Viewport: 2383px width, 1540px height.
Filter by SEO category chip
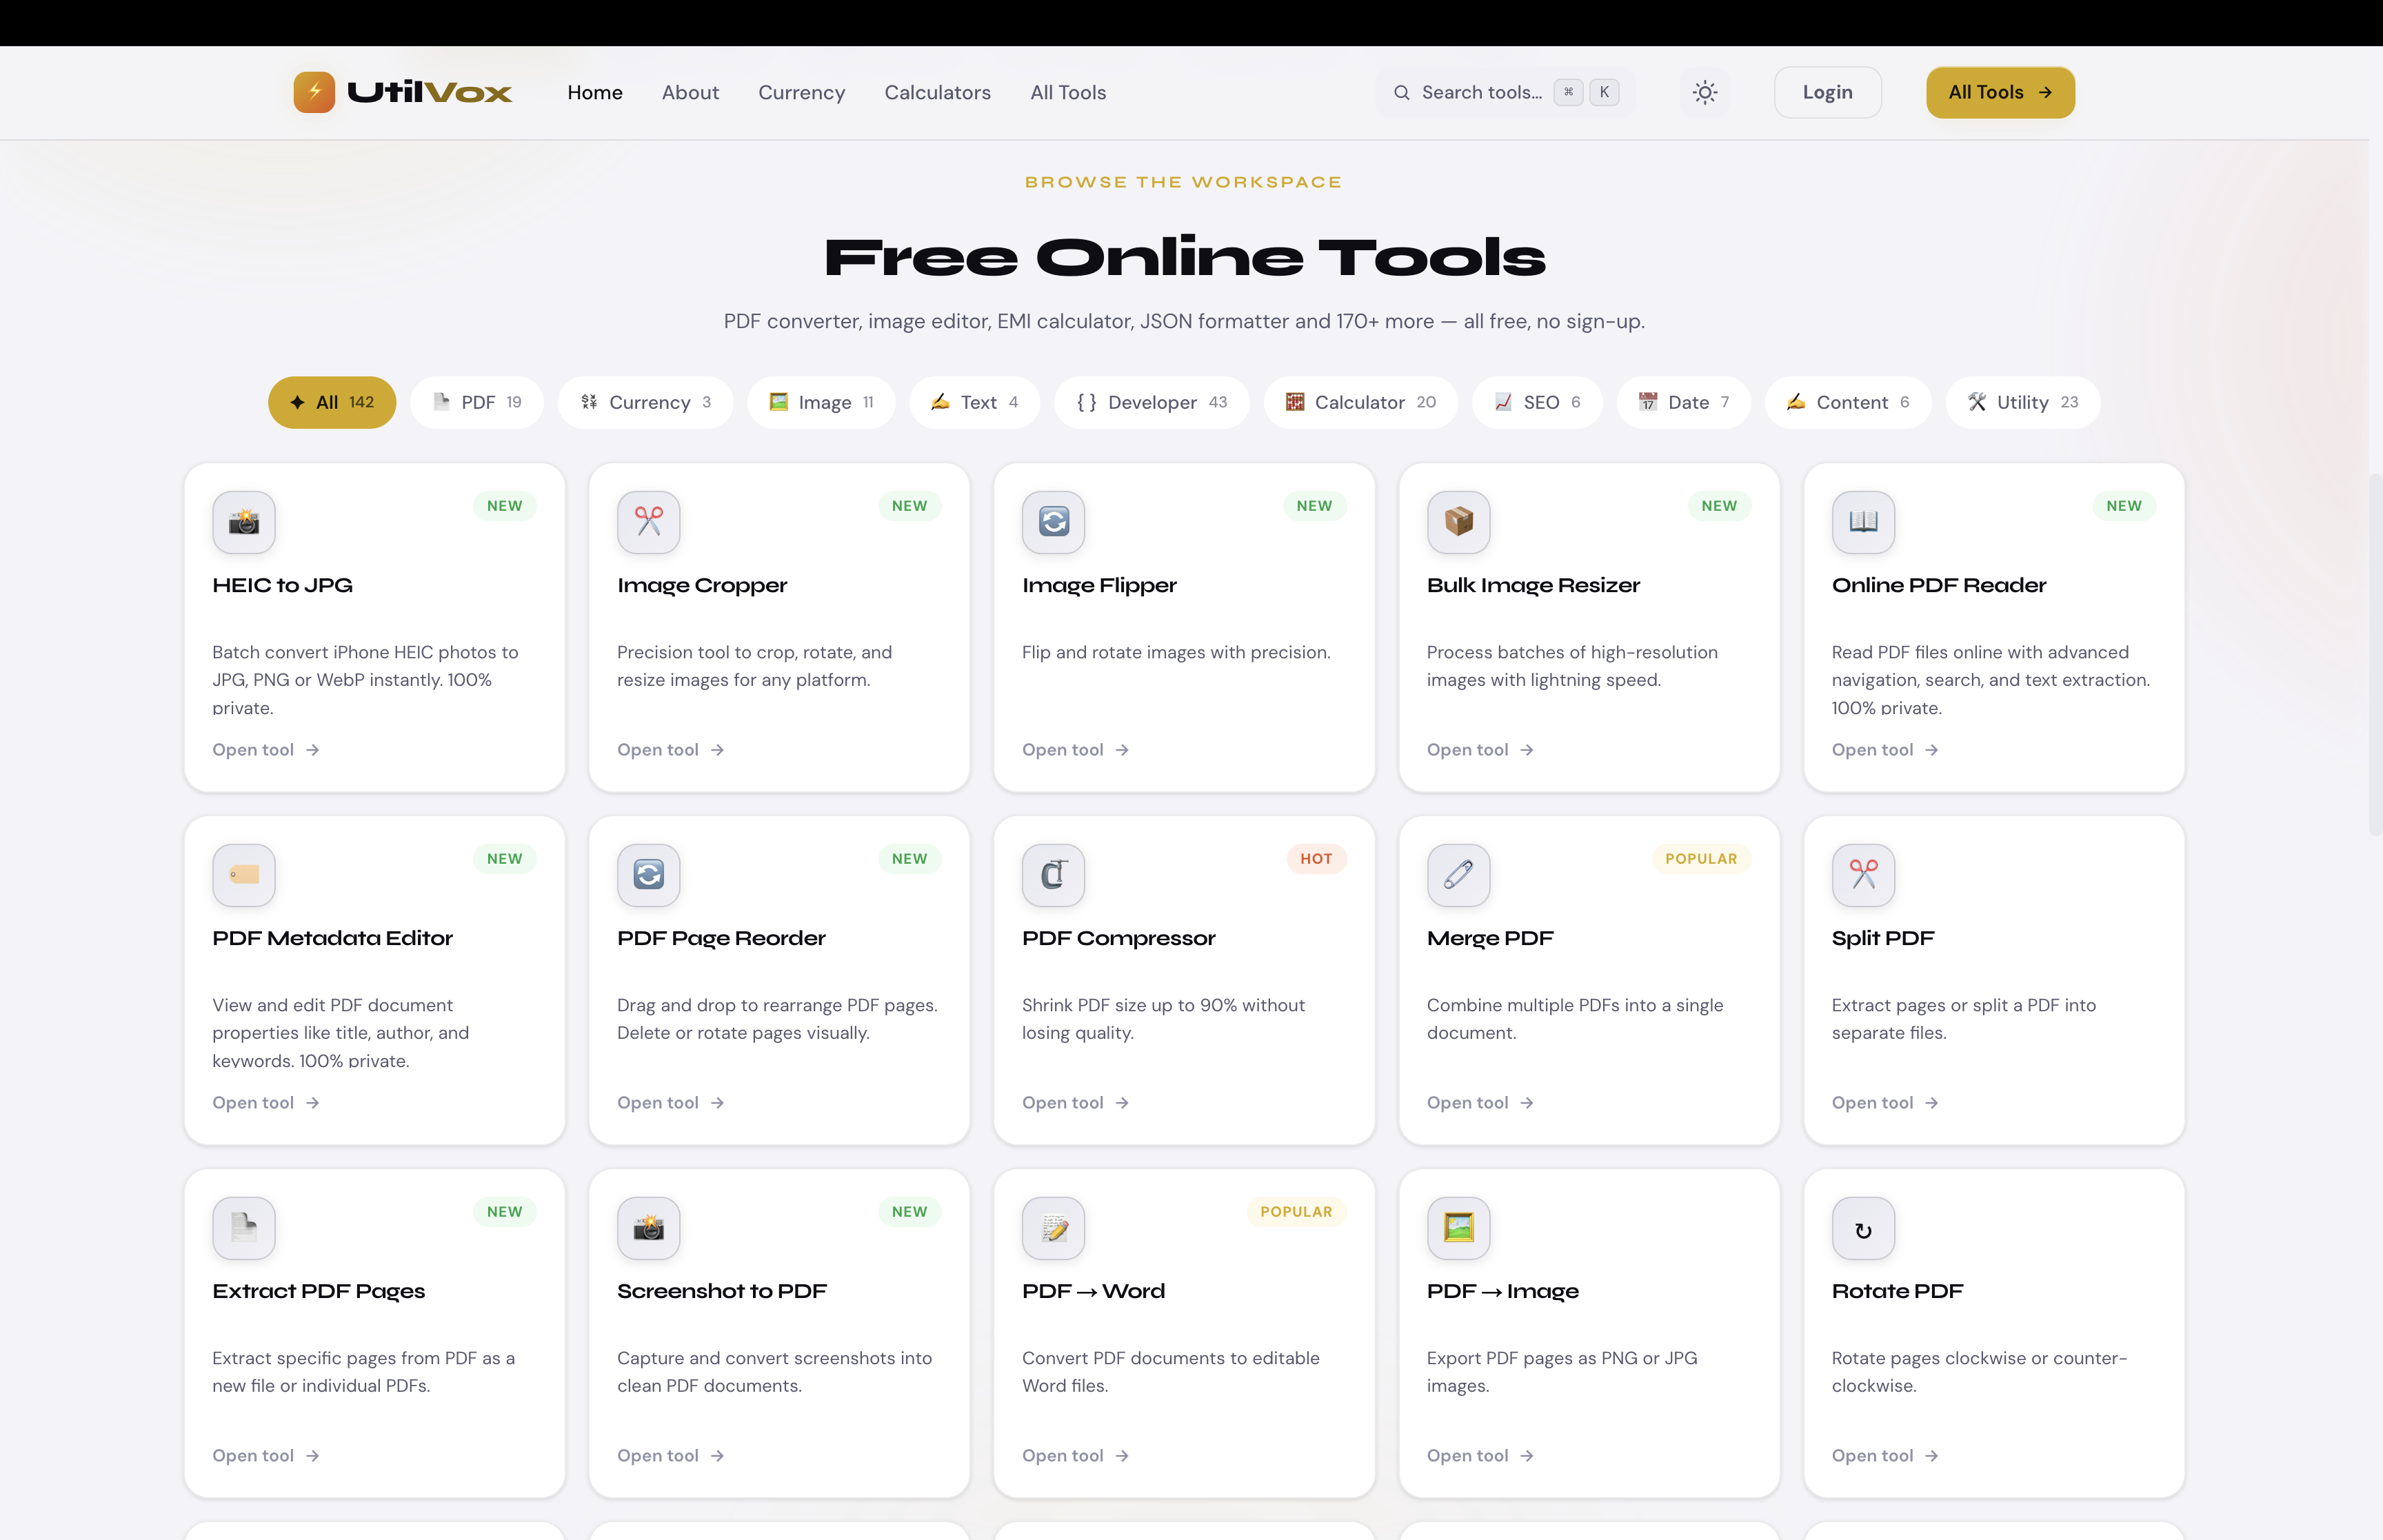point(1537,402)
